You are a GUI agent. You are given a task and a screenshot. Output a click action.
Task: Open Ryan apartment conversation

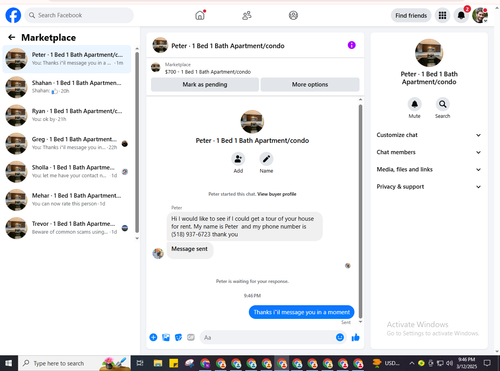(67, 115)
